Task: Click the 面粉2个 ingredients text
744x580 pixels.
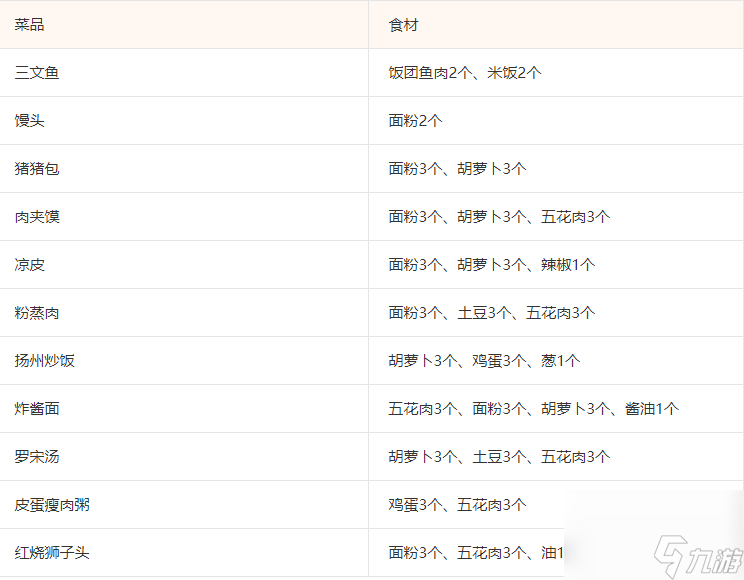Action: 415,121
